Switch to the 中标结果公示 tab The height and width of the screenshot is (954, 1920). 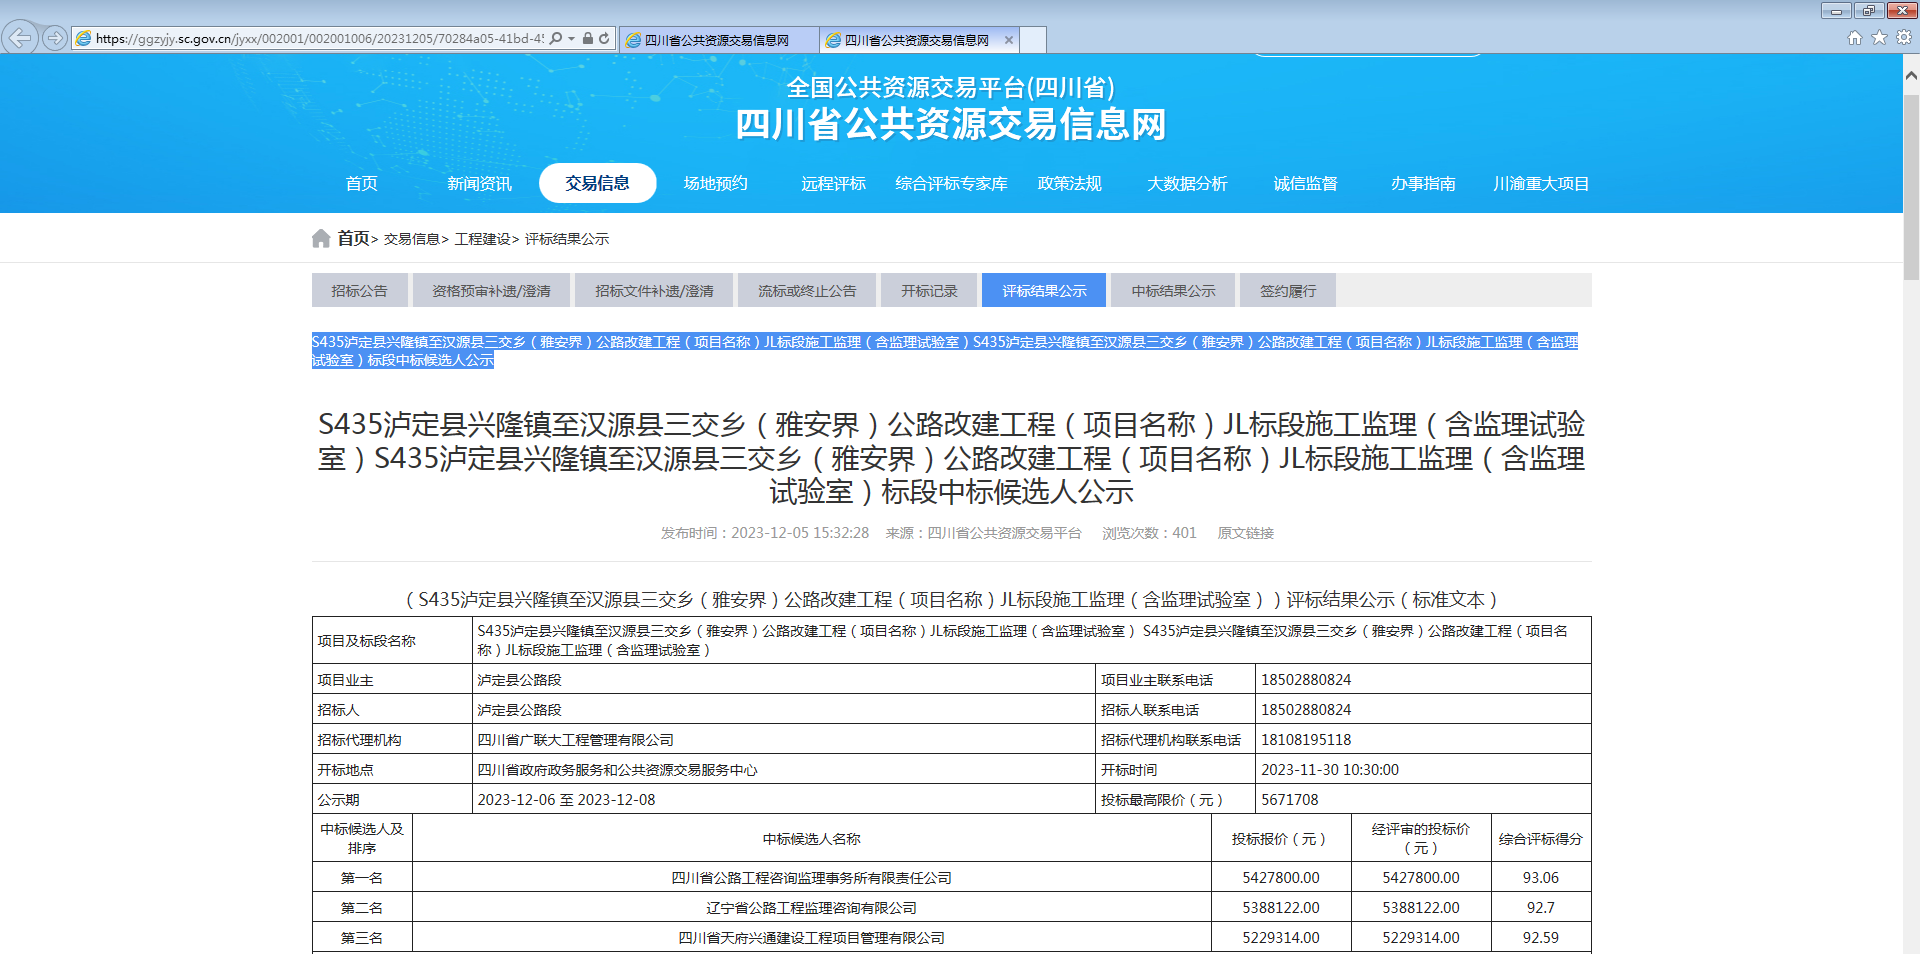(x=1173, y=290)
